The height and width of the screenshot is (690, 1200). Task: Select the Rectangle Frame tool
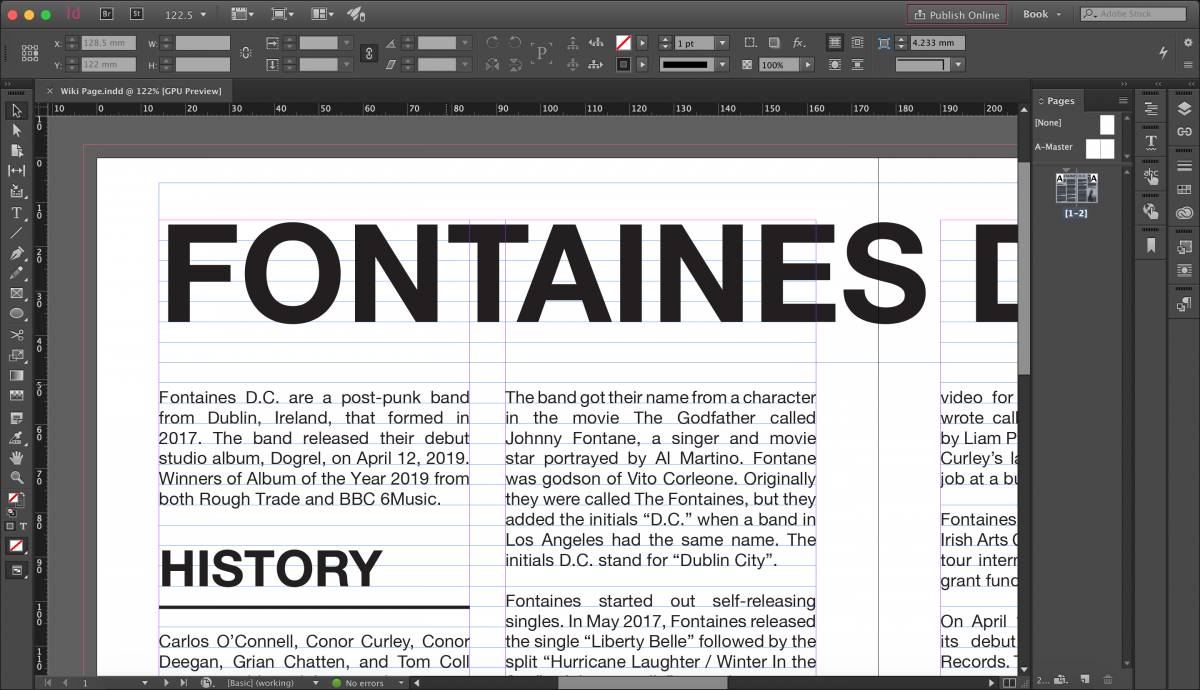pos(17,293)
